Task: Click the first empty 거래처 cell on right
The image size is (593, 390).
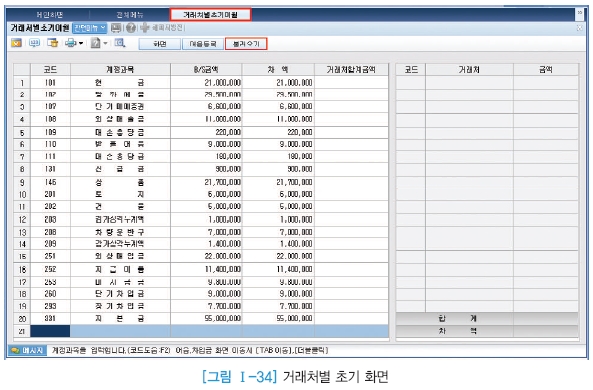Action: (469, 83)
